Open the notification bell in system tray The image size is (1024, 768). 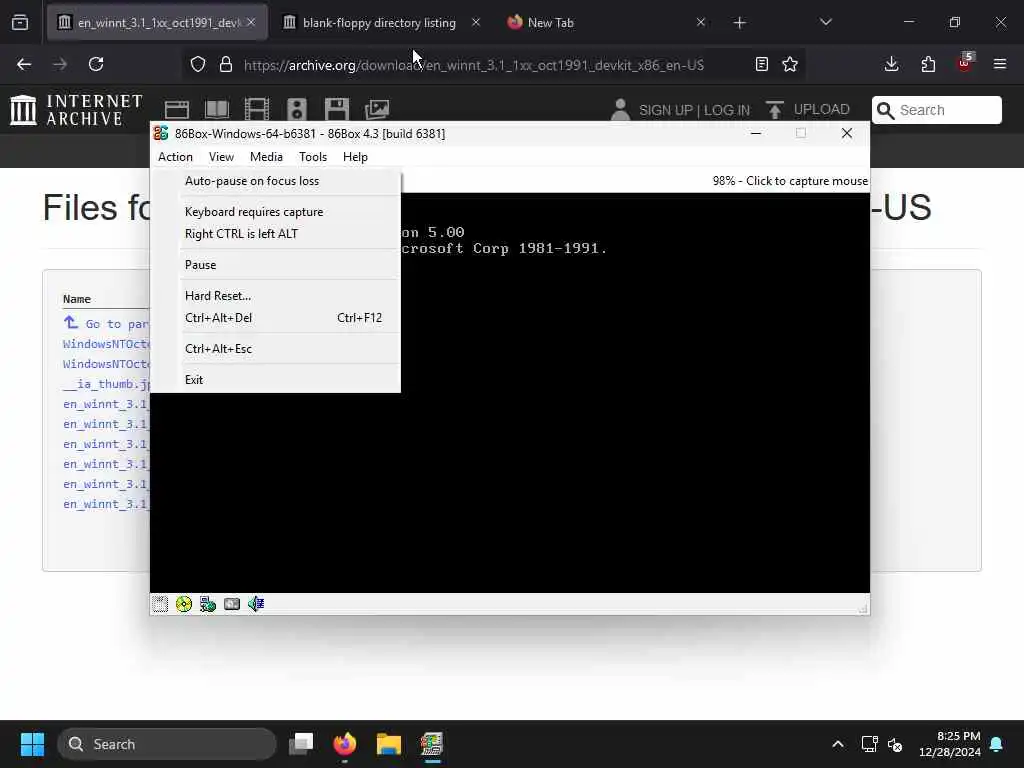tap(997, 744)
